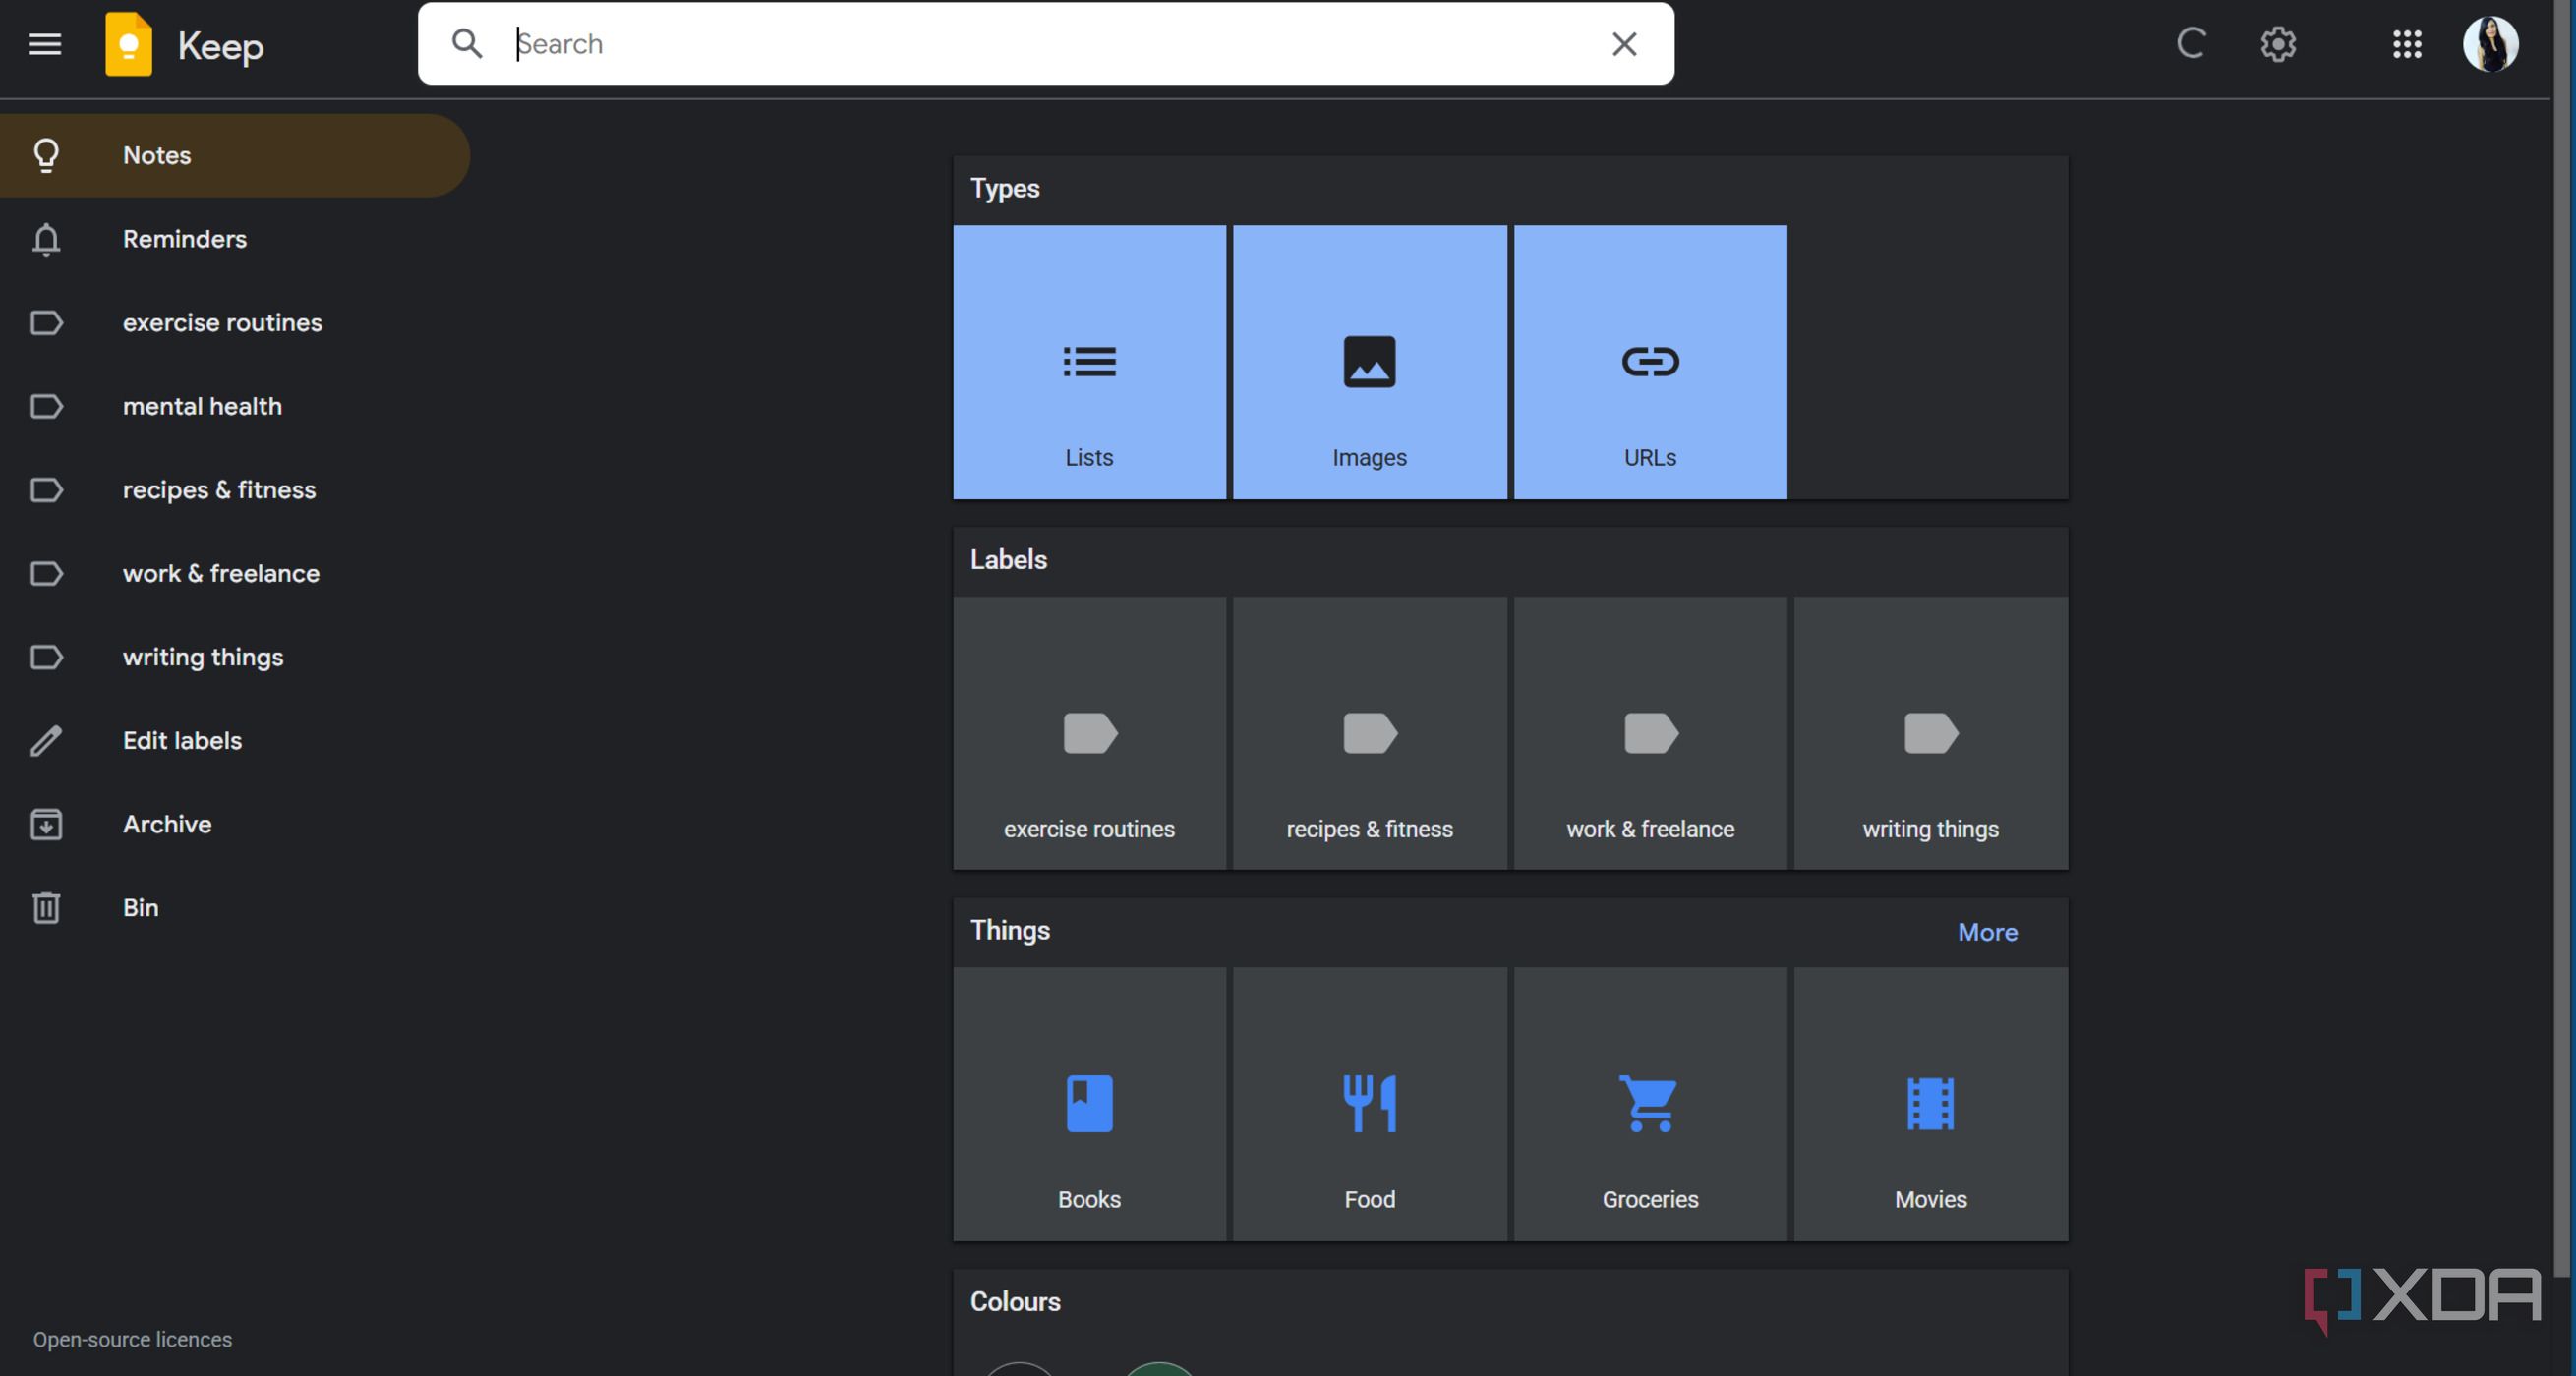This screenshot has width=2576, height=1376.
Task: Open the main menu hamburger icon
Action: (45, 44)
